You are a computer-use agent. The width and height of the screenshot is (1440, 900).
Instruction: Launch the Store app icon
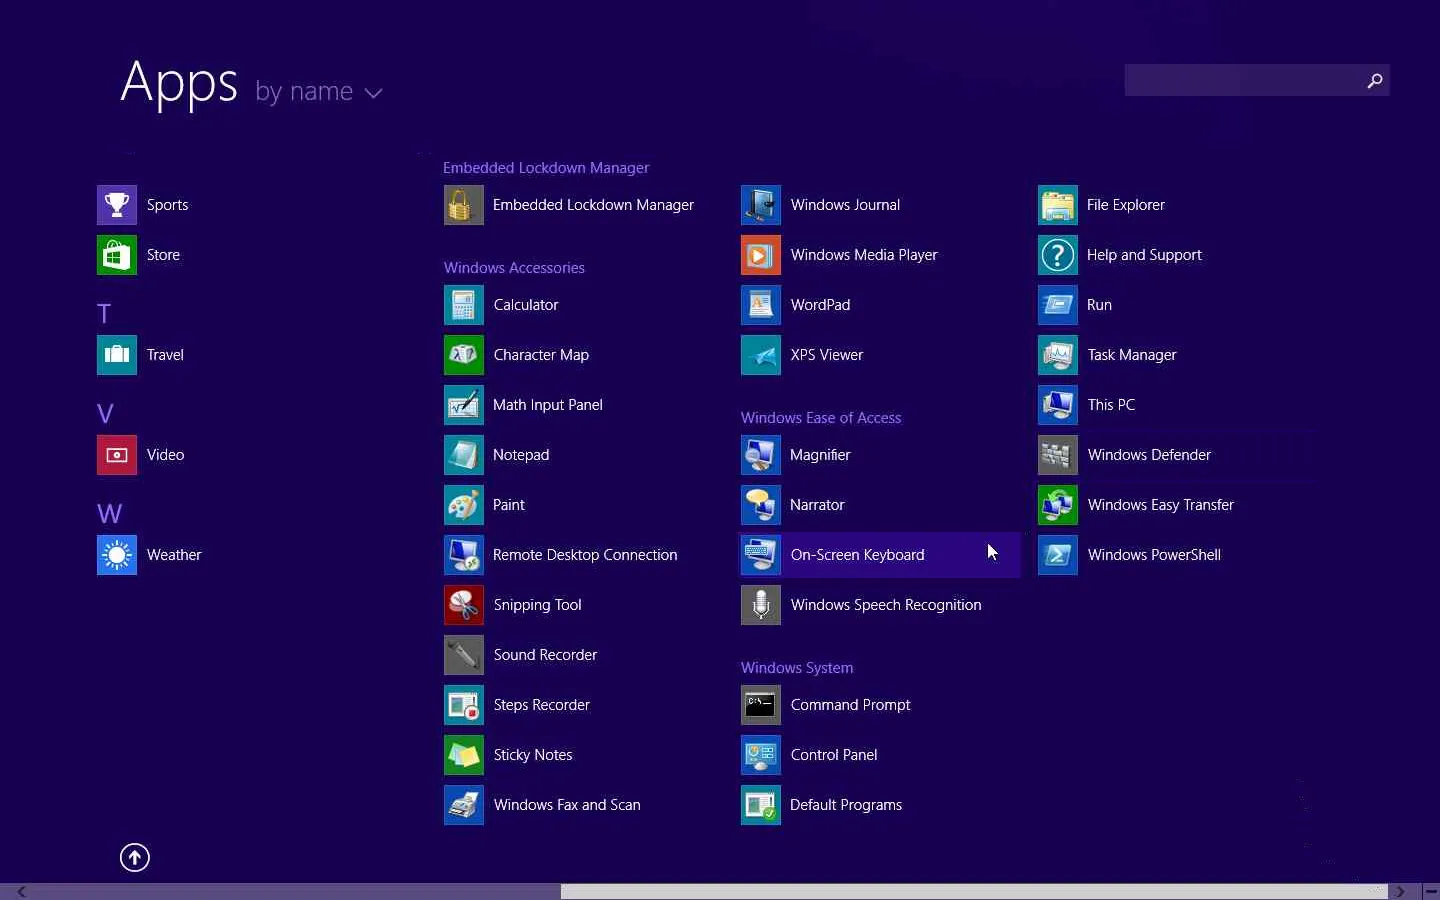117,255
